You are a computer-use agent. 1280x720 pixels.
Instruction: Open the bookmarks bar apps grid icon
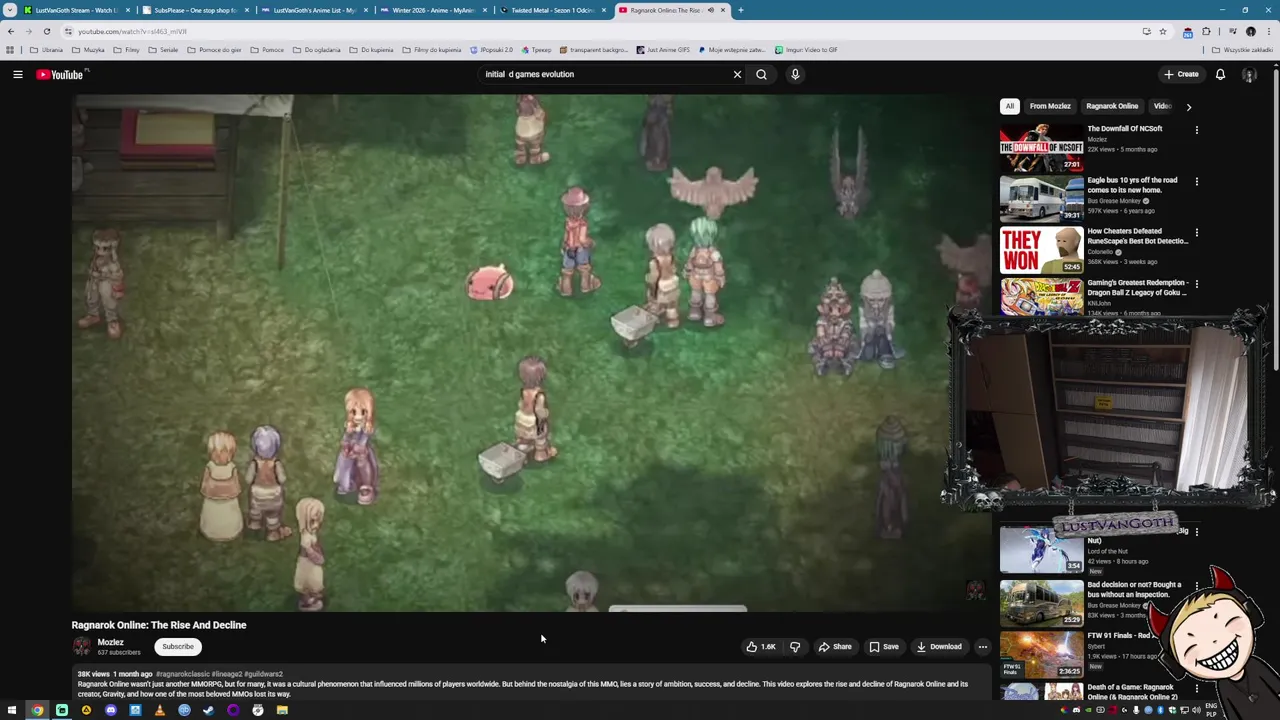pyautogui.click(x=10, y=50)
